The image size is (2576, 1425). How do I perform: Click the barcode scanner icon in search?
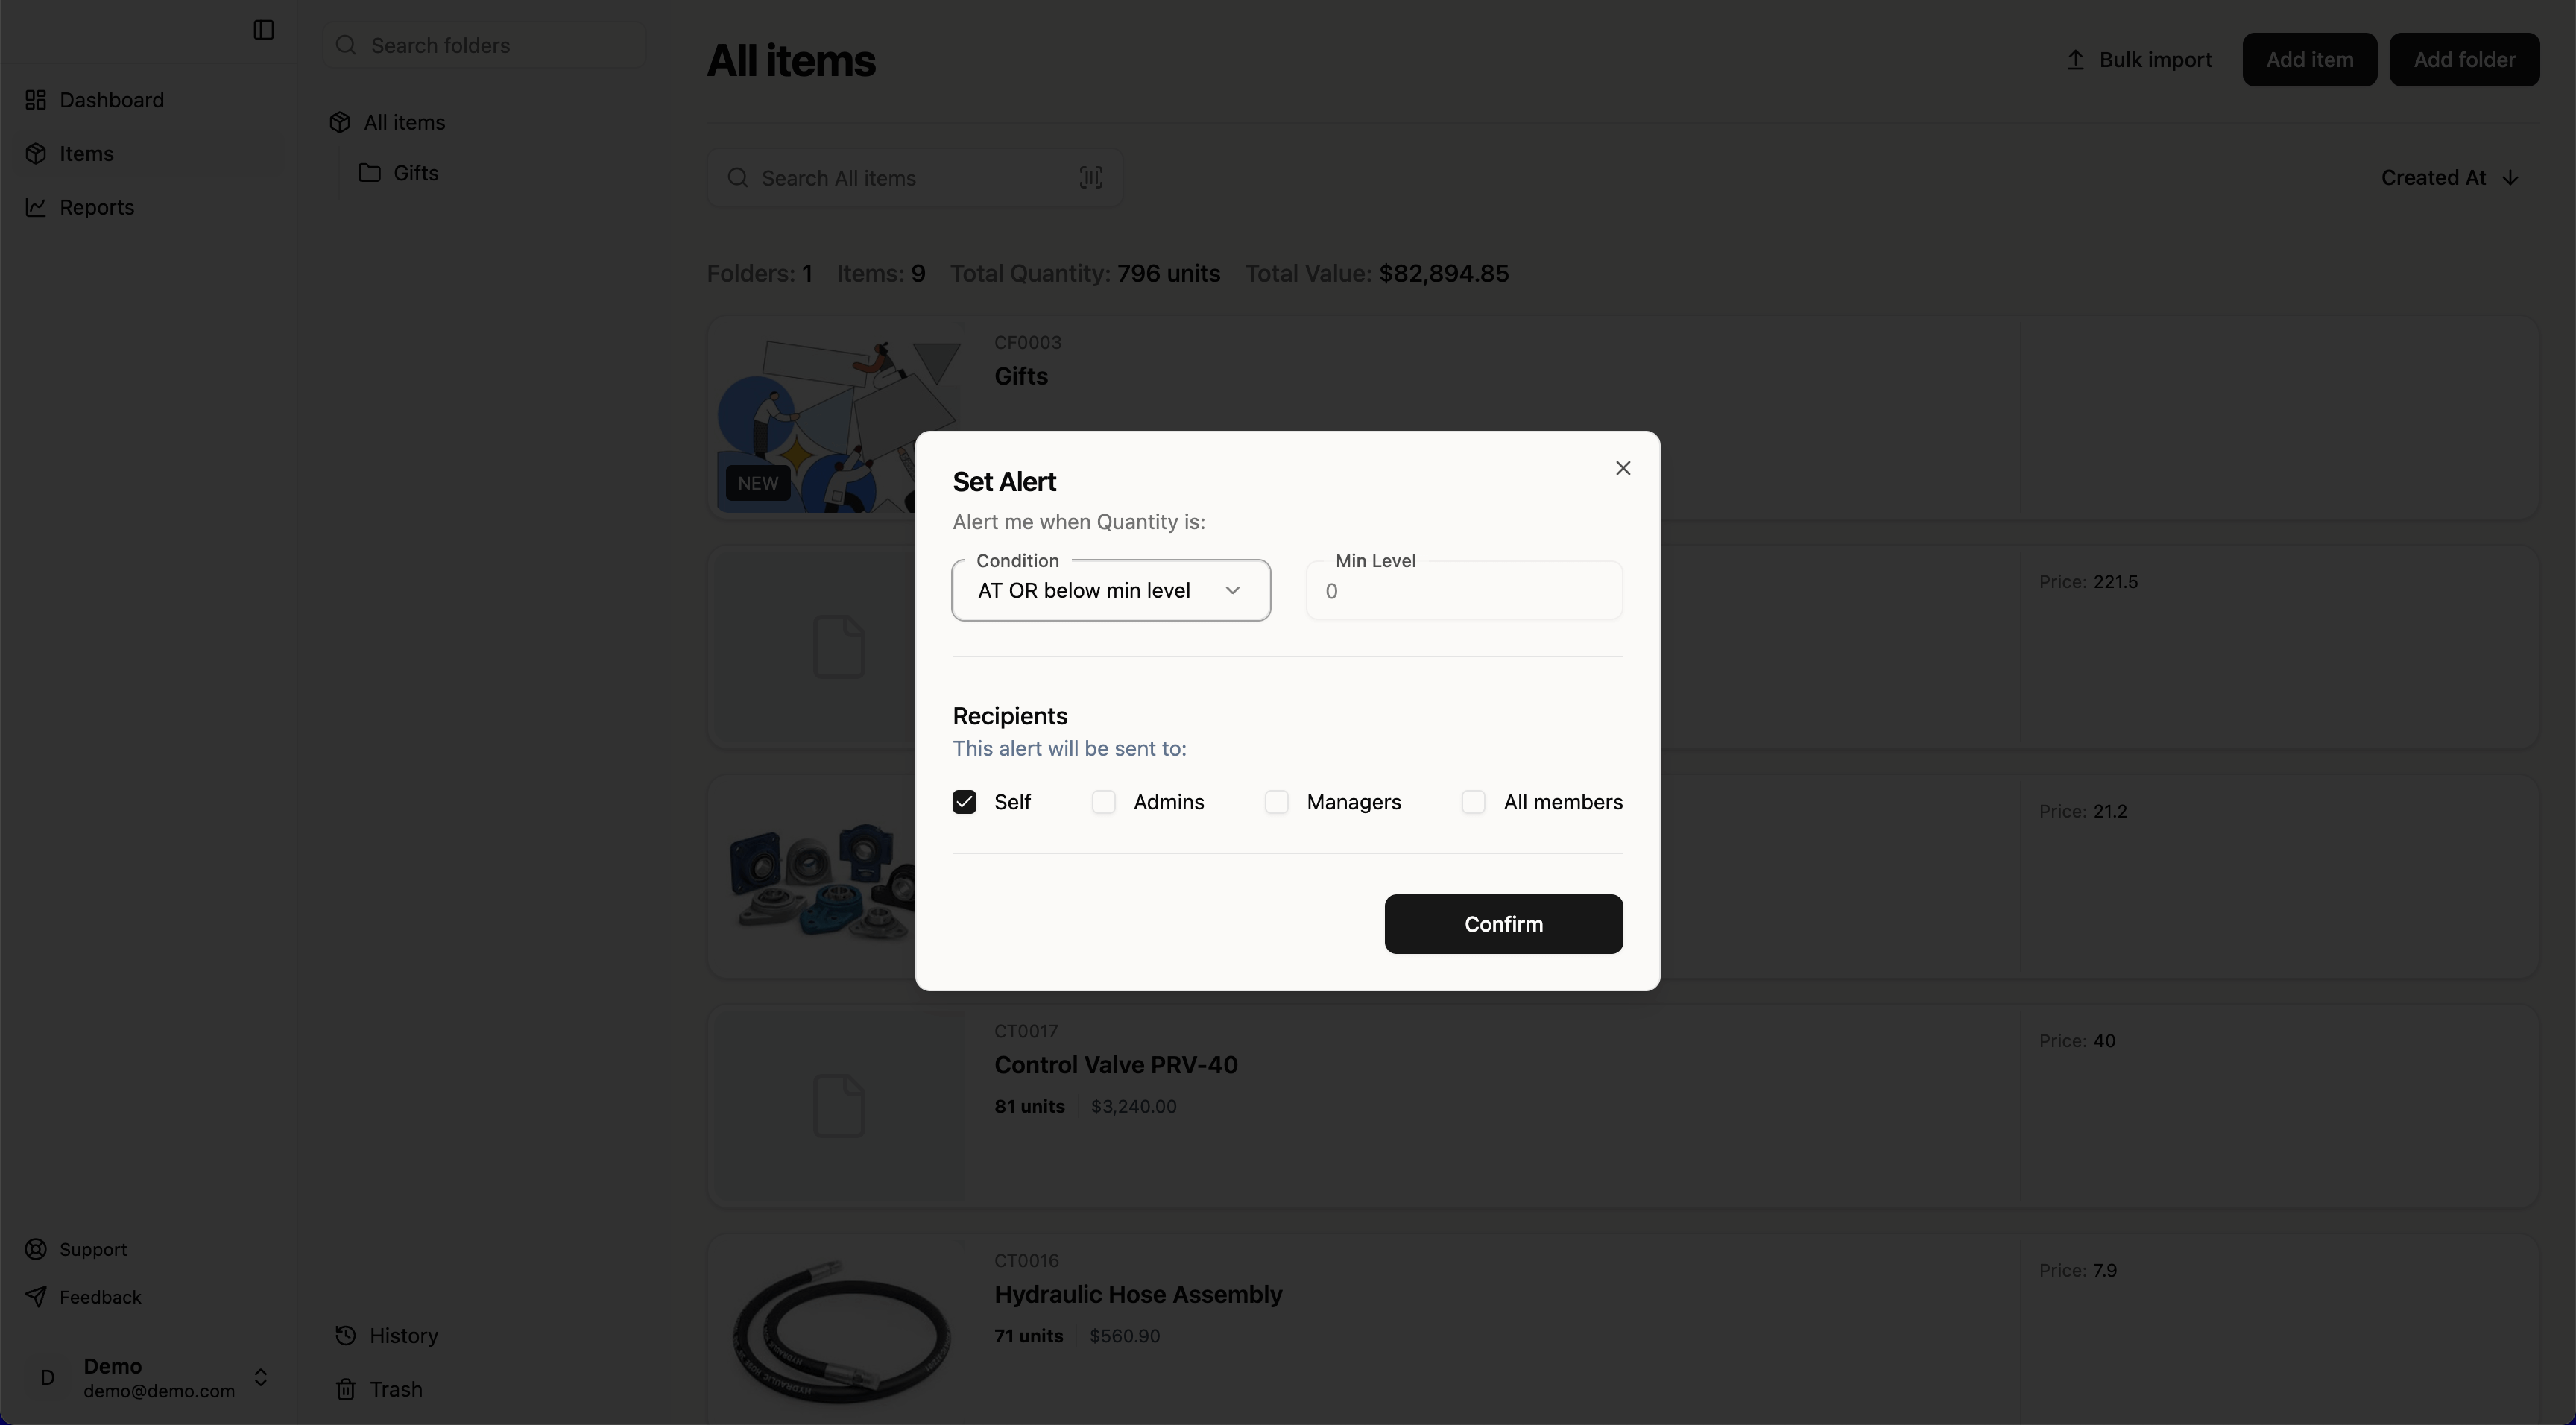coord(1090,178)
